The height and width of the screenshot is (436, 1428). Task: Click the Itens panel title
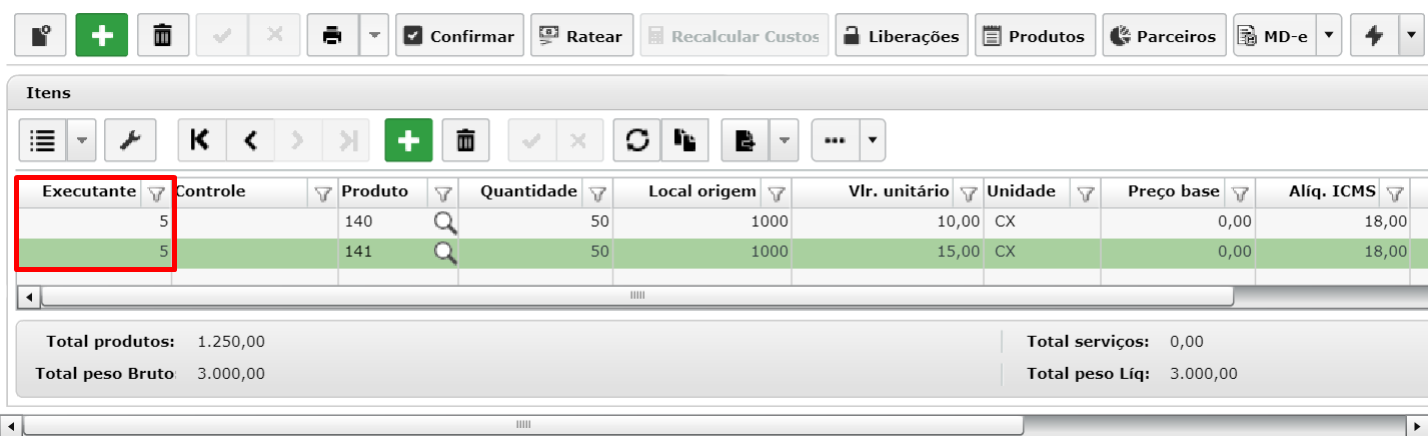pyautogui.click(x=48, y=92)
